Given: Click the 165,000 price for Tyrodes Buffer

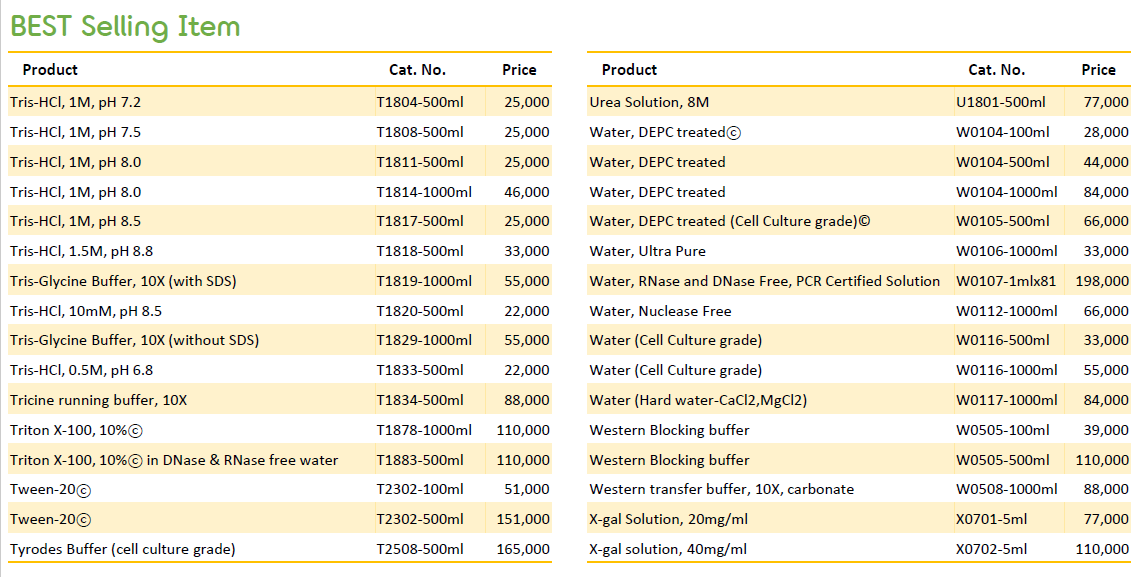Looking at the screenshot, I should point(523,549).
